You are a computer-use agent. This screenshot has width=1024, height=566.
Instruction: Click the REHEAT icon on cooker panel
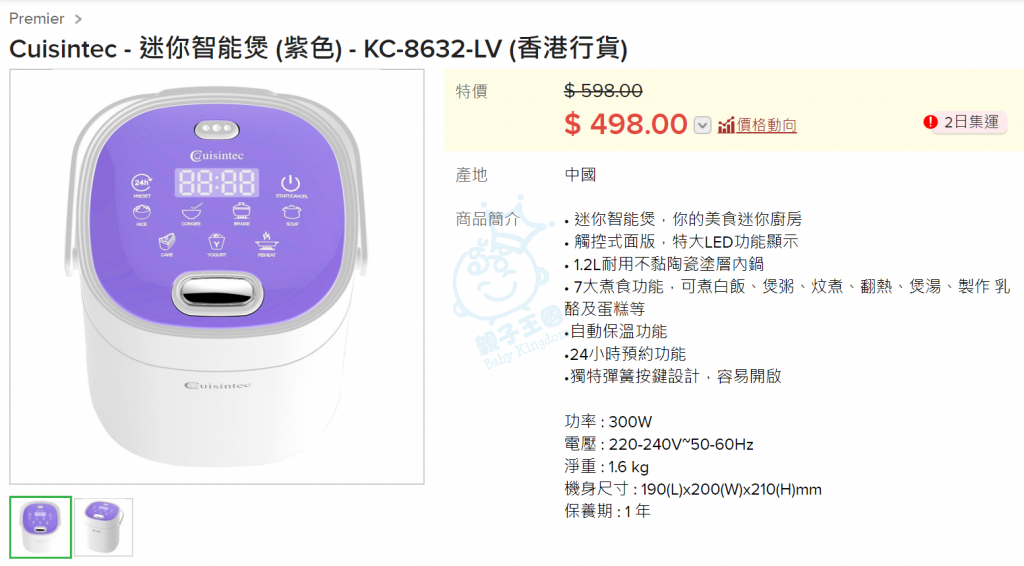coord(266,245)
